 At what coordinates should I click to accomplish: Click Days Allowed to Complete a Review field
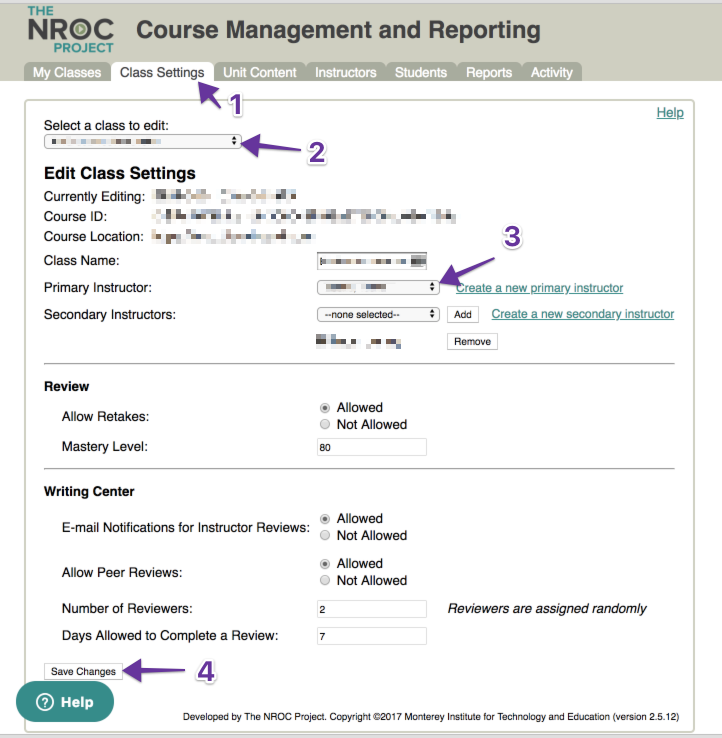click(x=372, y=636)
